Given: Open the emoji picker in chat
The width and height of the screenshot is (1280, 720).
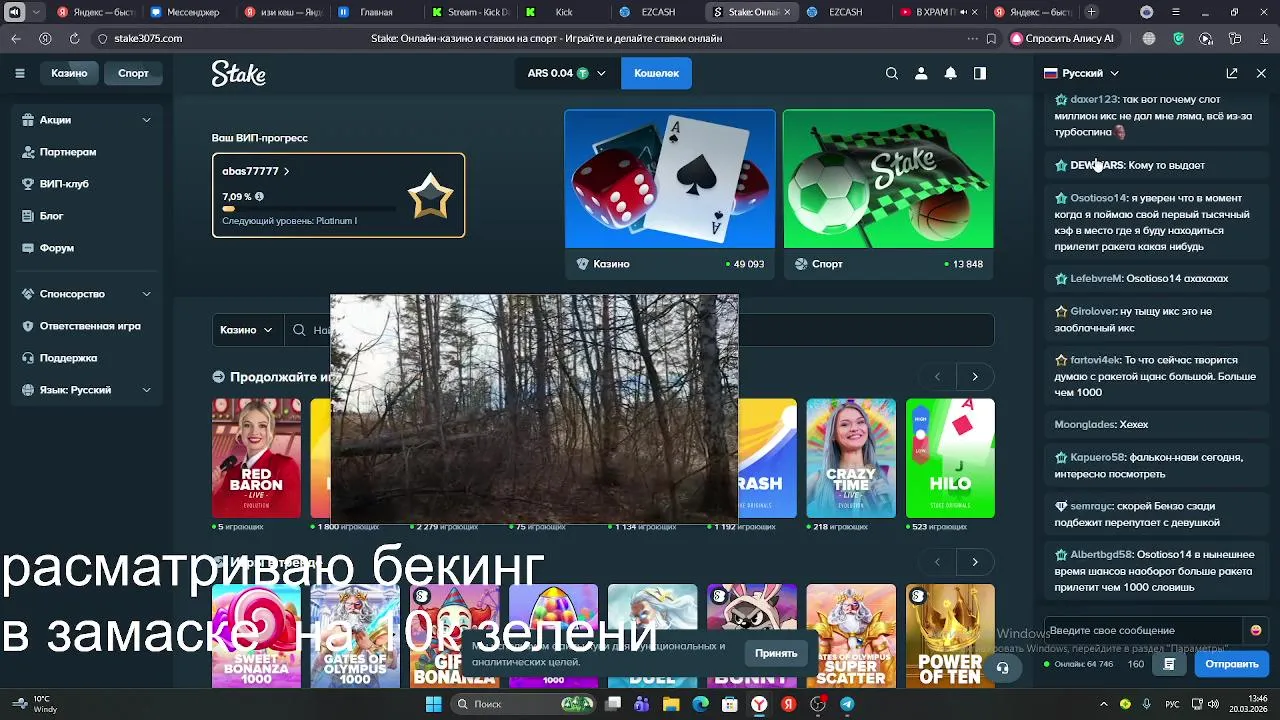Looking at the screenshot, I should click(1255, 630).
